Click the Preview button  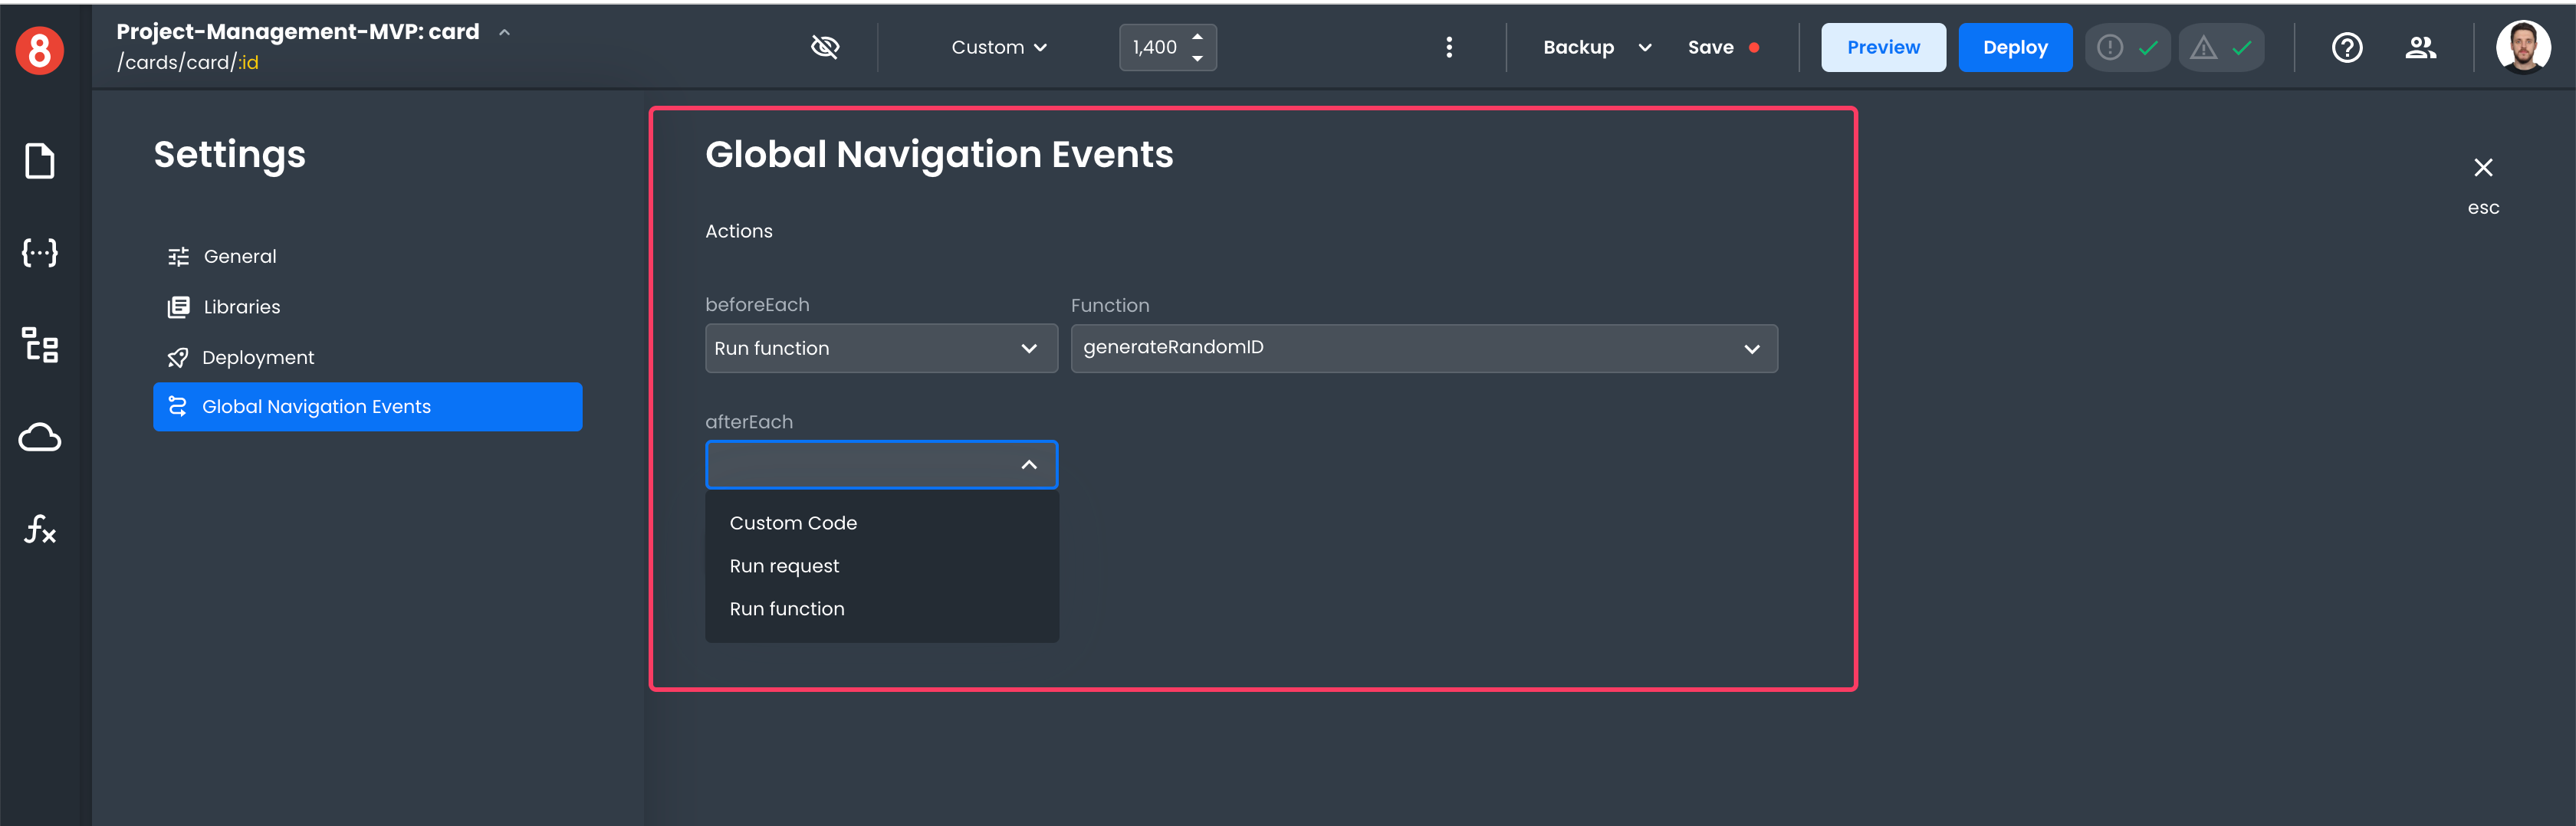[1882, 47]
